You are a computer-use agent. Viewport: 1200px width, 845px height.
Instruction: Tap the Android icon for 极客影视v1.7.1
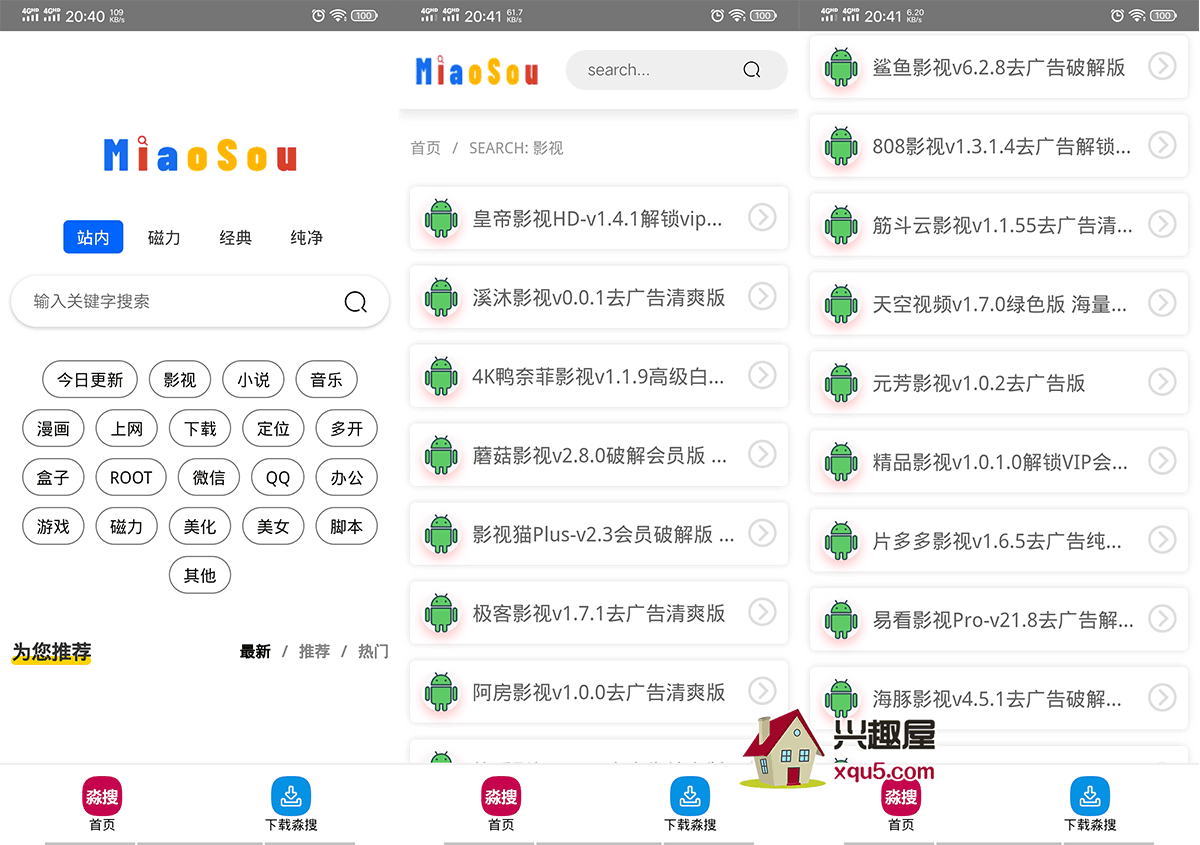click(x=441, y=613)
